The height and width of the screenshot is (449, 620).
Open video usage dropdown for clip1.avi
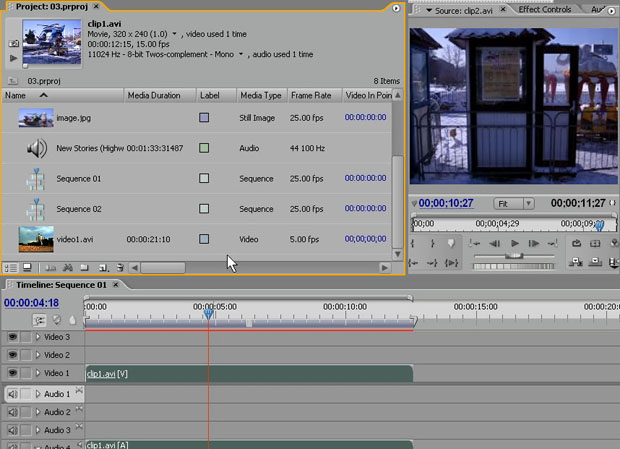pyautogui.click(x=174, y=34)
